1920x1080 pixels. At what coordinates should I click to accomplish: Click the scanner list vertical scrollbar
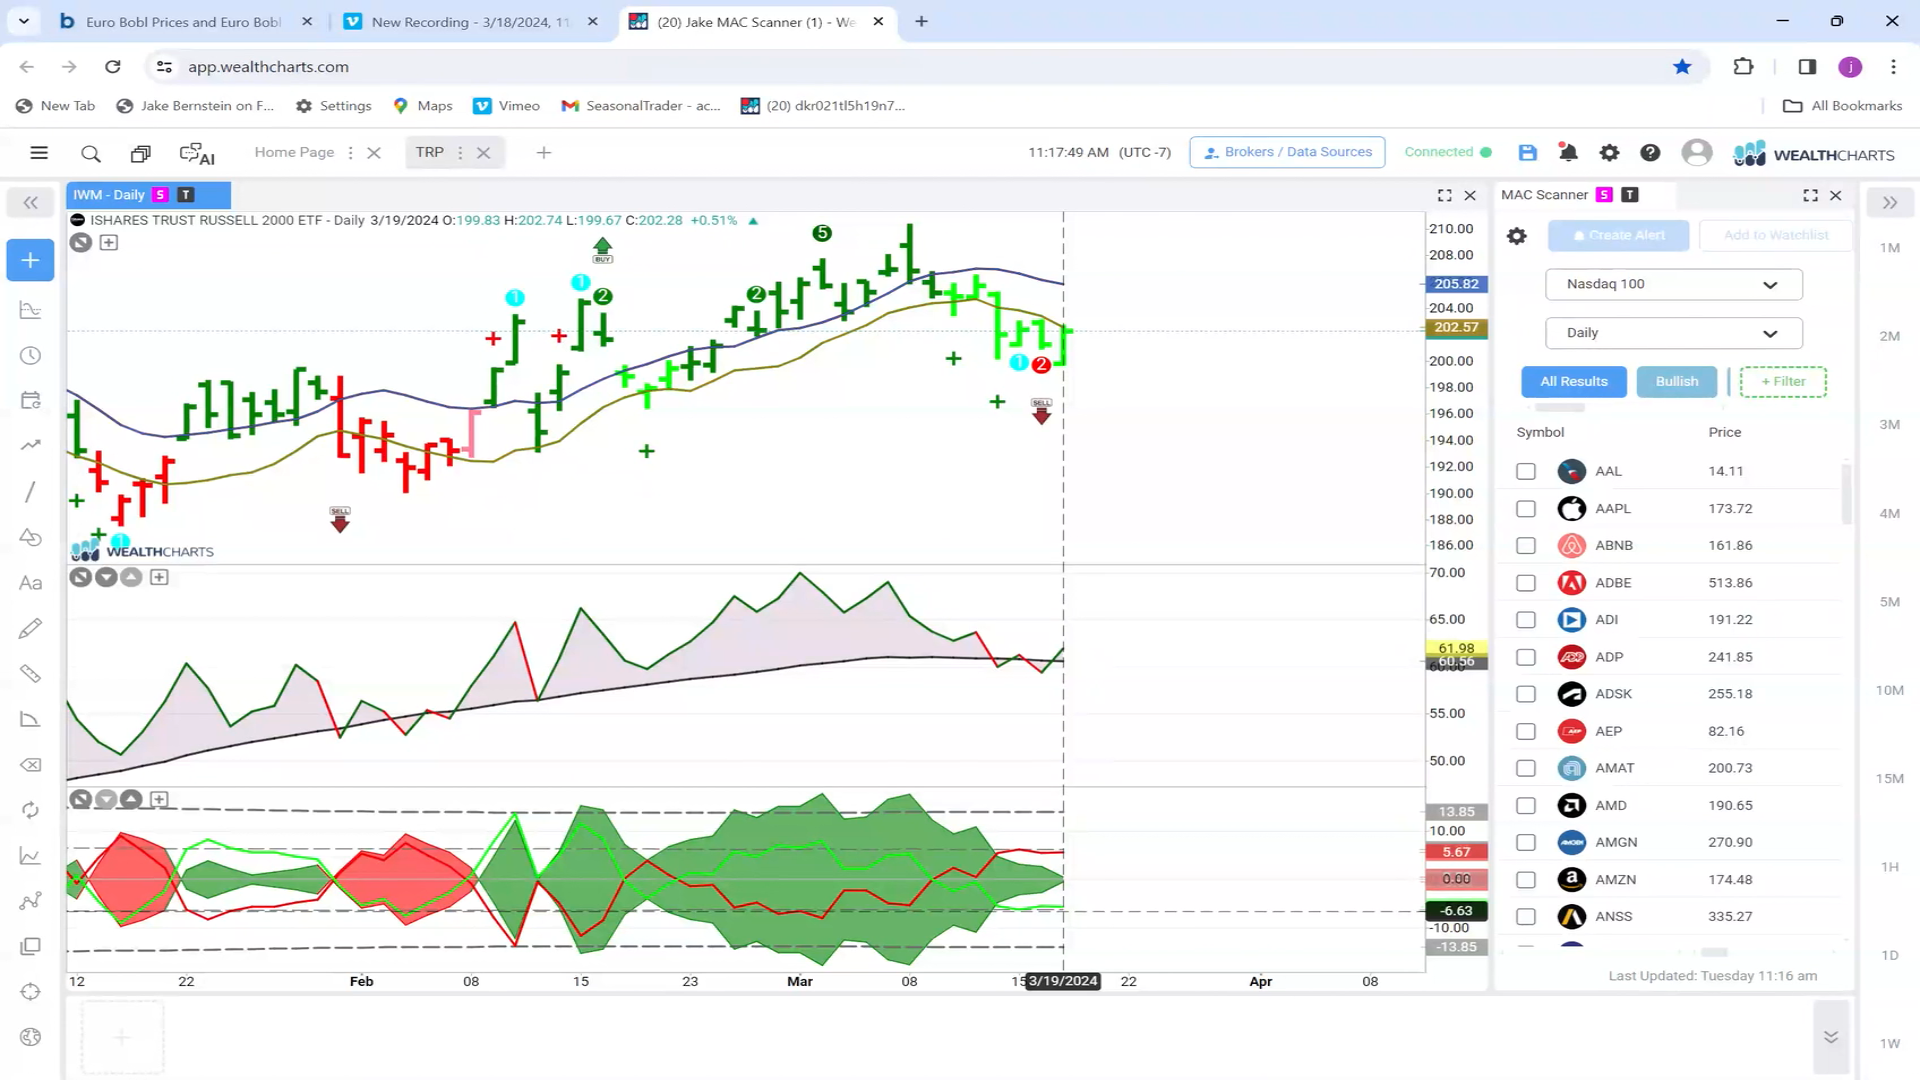pyautogui.click(x=1845, y=494)
